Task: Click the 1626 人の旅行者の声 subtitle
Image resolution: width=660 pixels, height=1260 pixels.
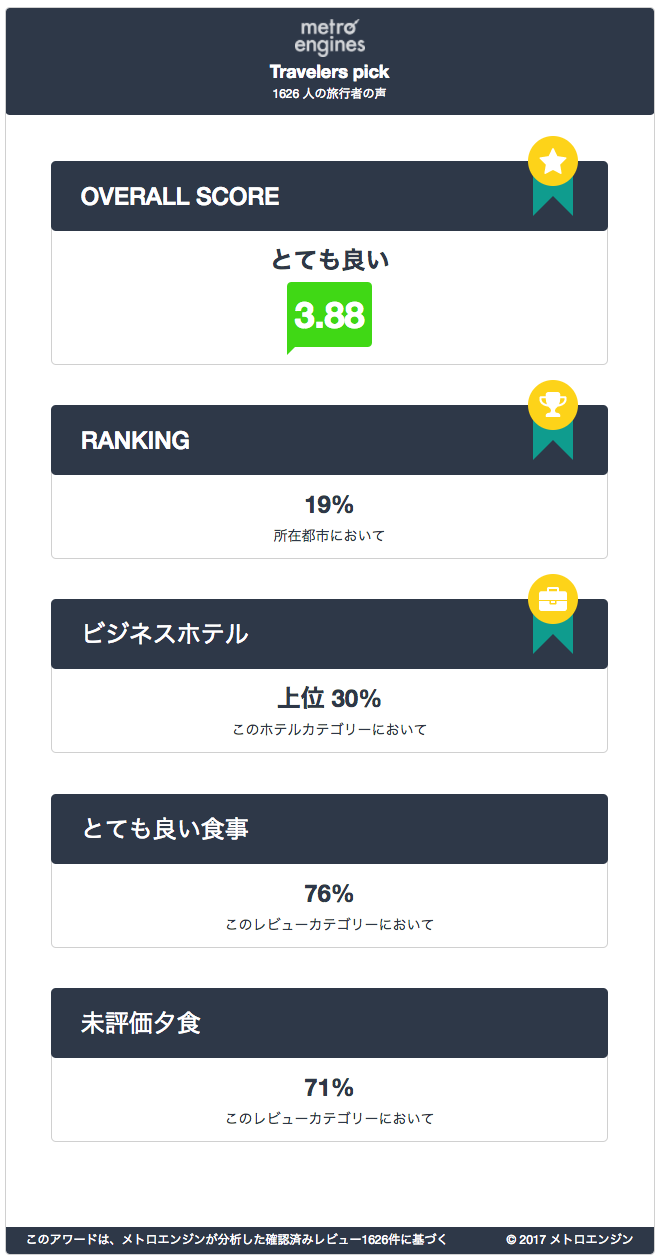Action: [330, 94]
